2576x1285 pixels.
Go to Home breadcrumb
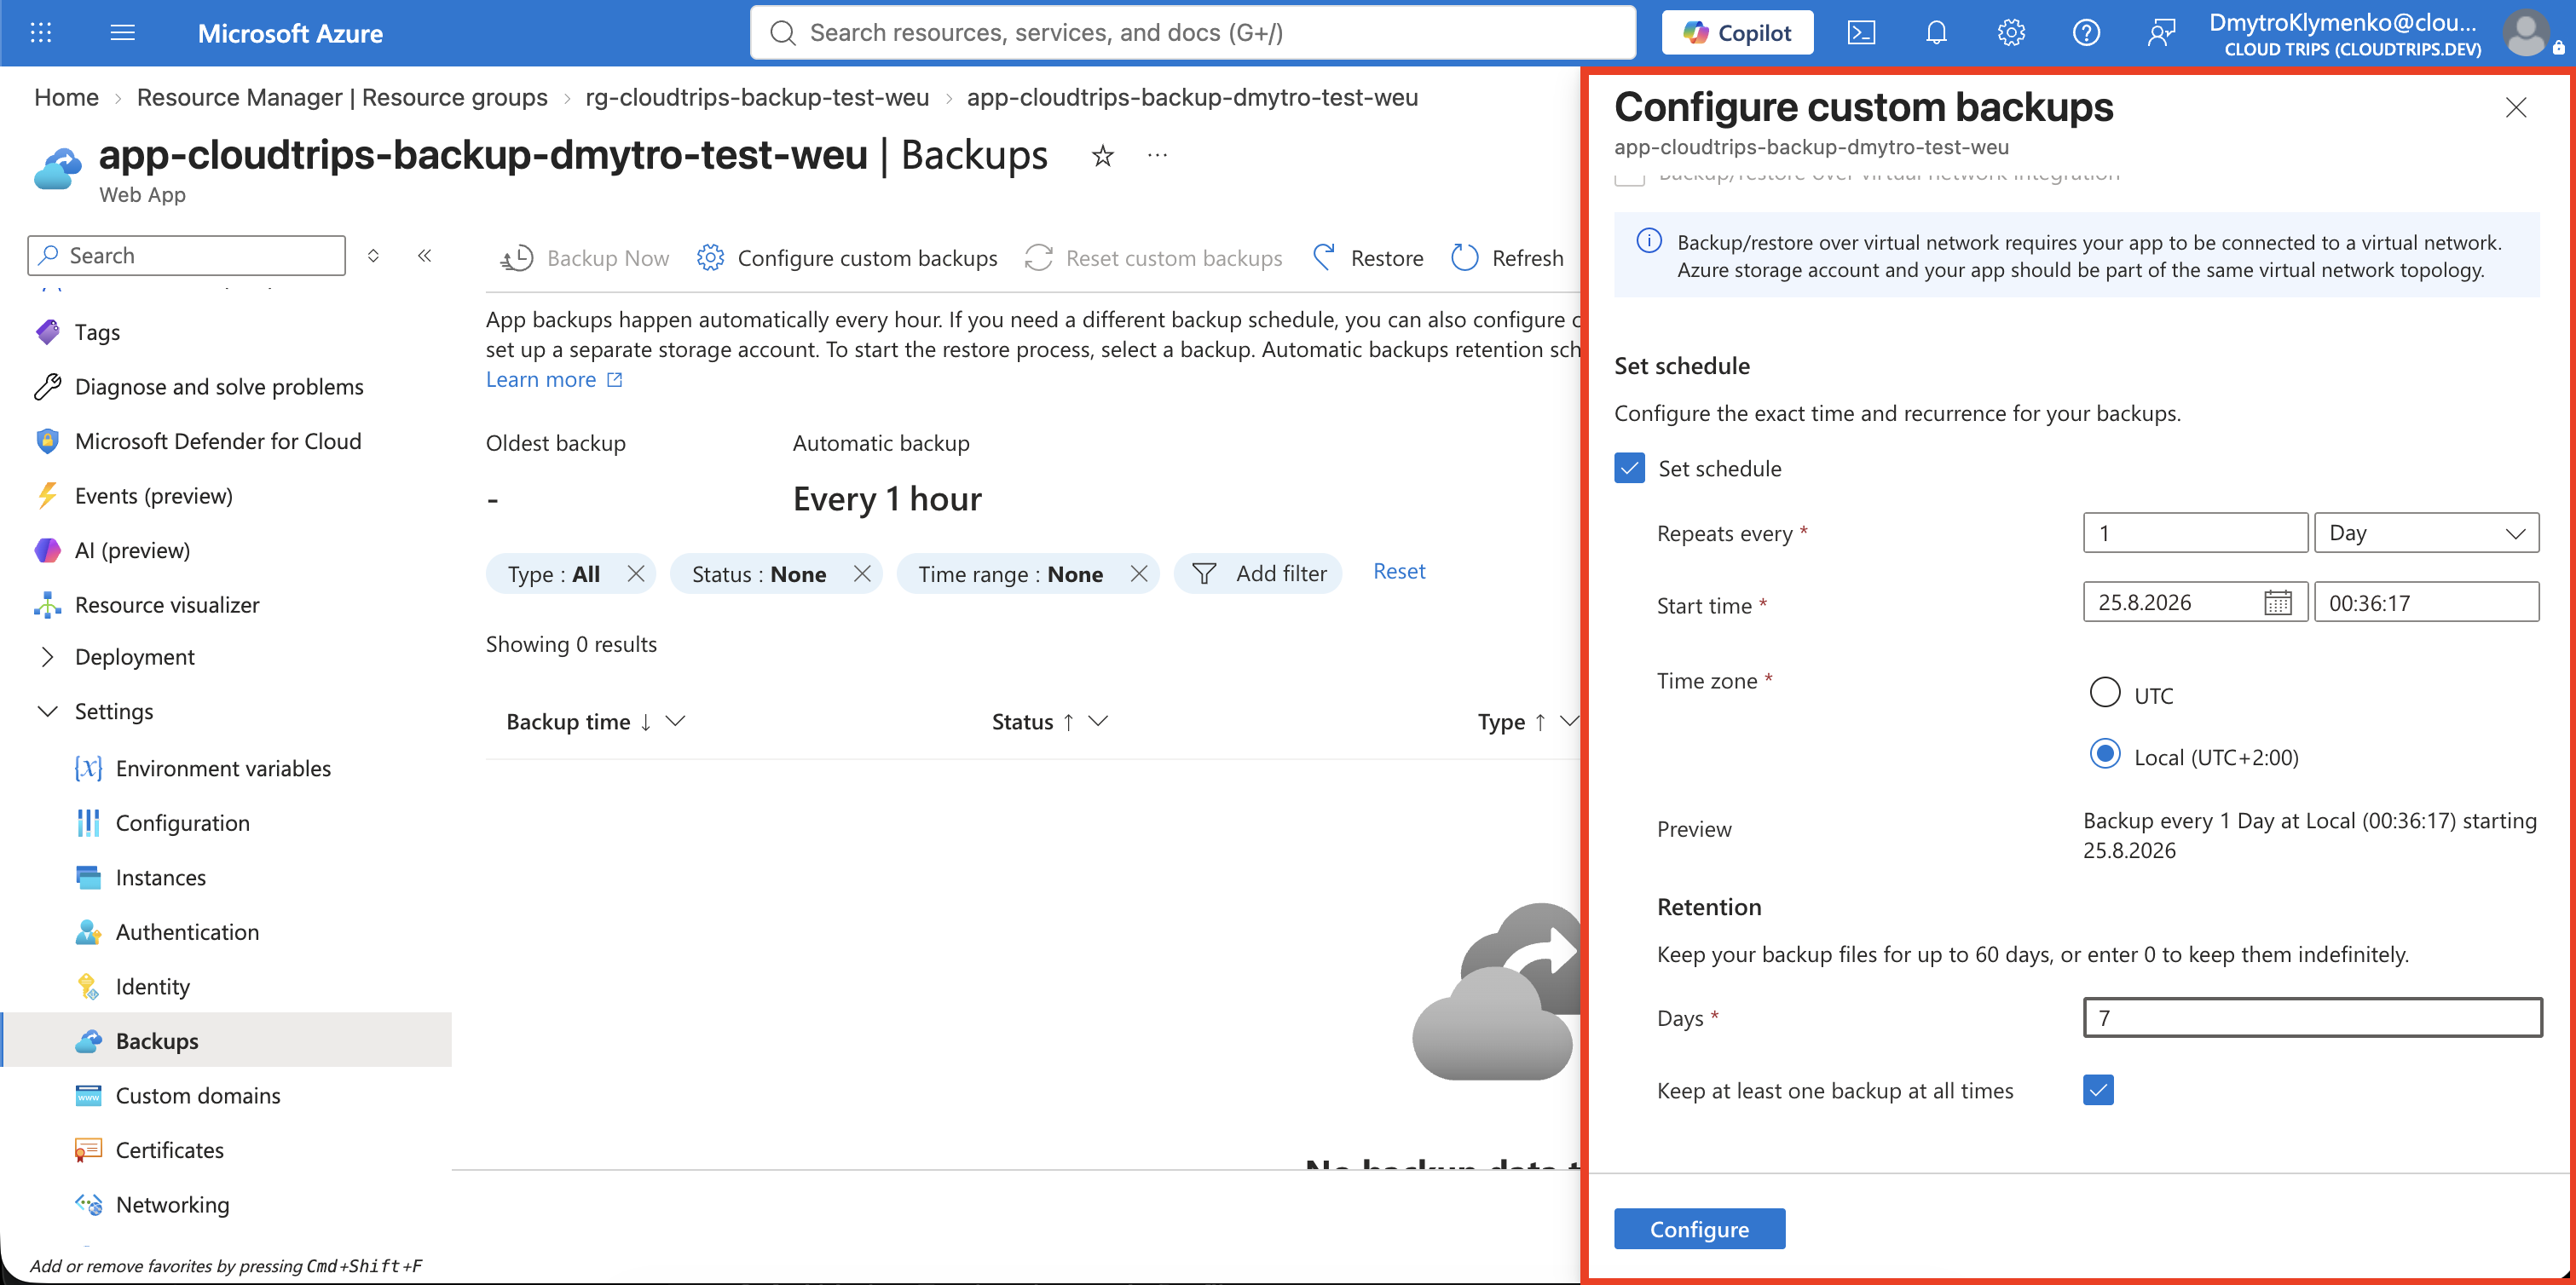pos(66,97)
